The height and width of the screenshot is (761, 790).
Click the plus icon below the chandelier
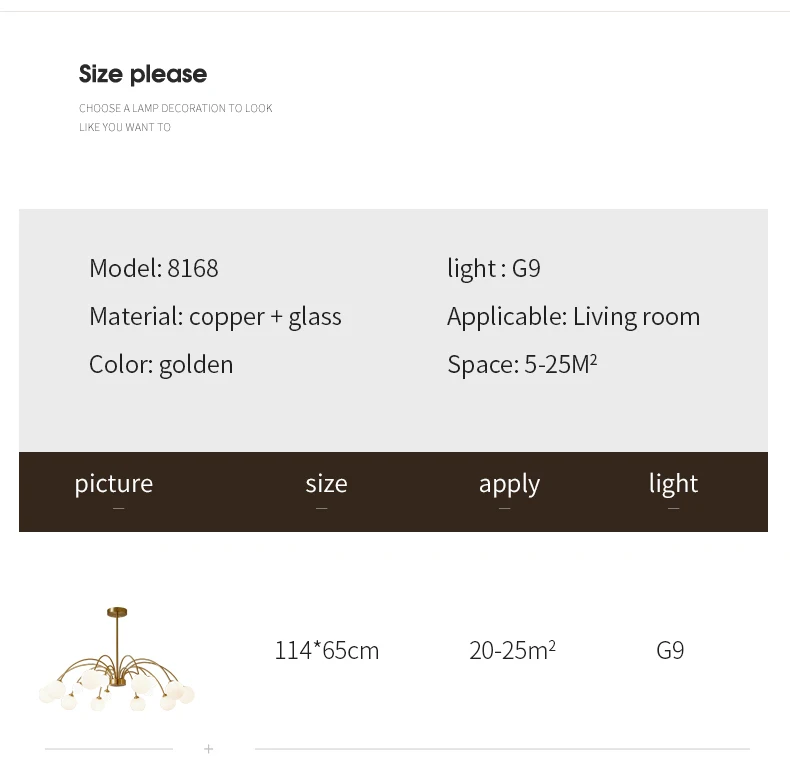click(x=208, y=748)
